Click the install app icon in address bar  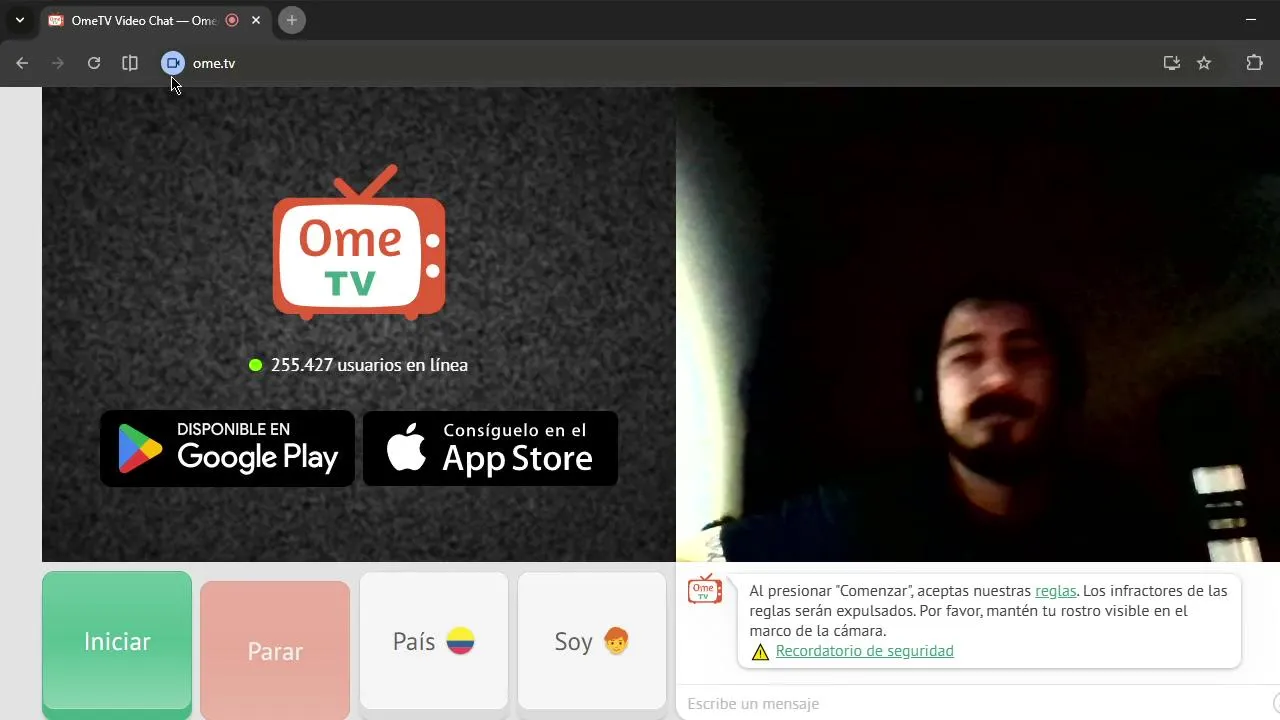[x=1172, y=63]
